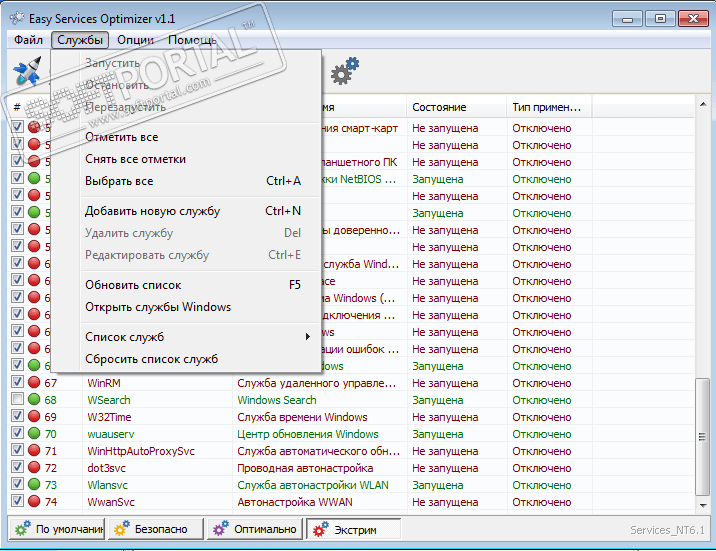Check the WSearch row checkbox

17,399
